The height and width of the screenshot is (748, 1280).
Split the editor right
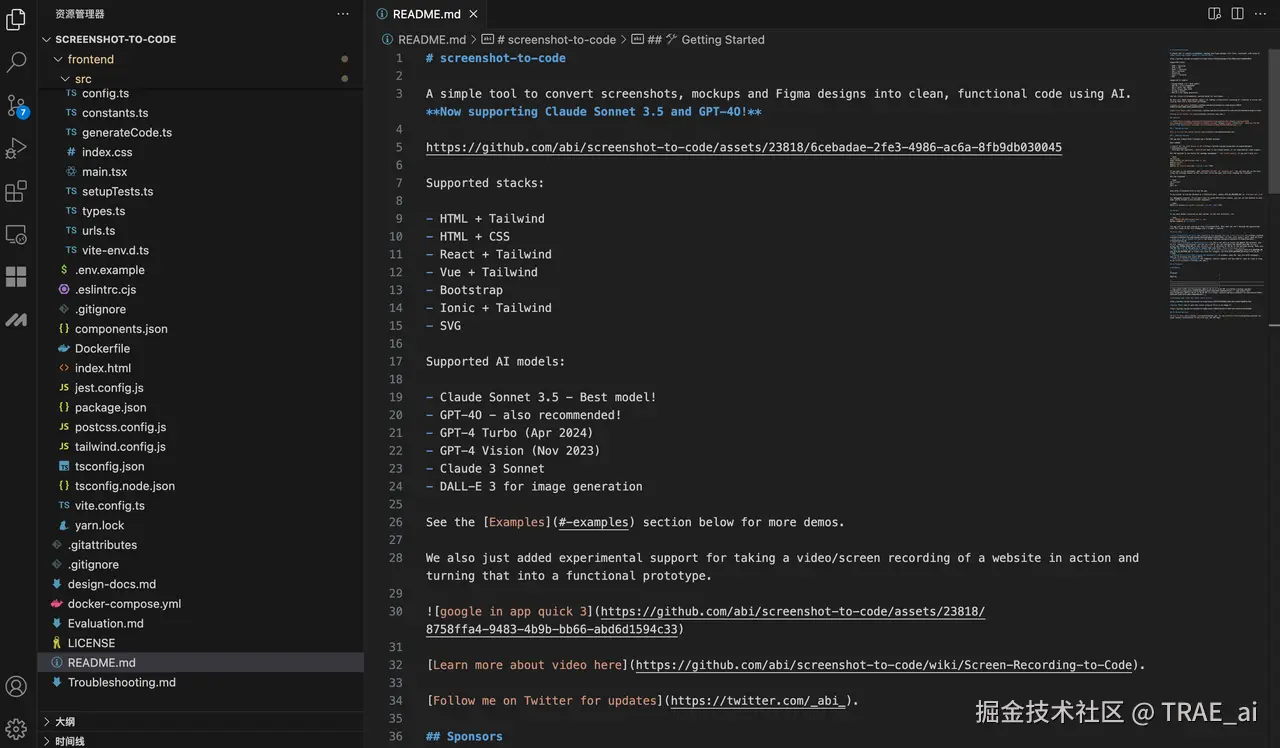(x=1237, y=14)
